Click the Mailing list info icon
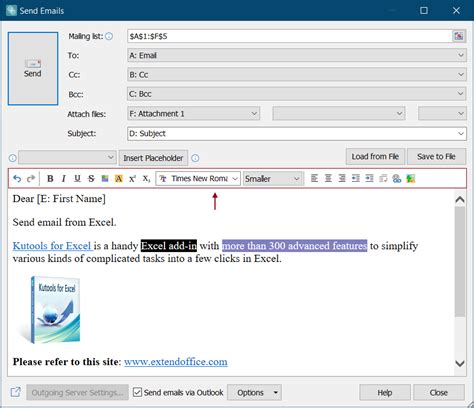The width and height of the screenshot is (474, 408). coord(109,36)
